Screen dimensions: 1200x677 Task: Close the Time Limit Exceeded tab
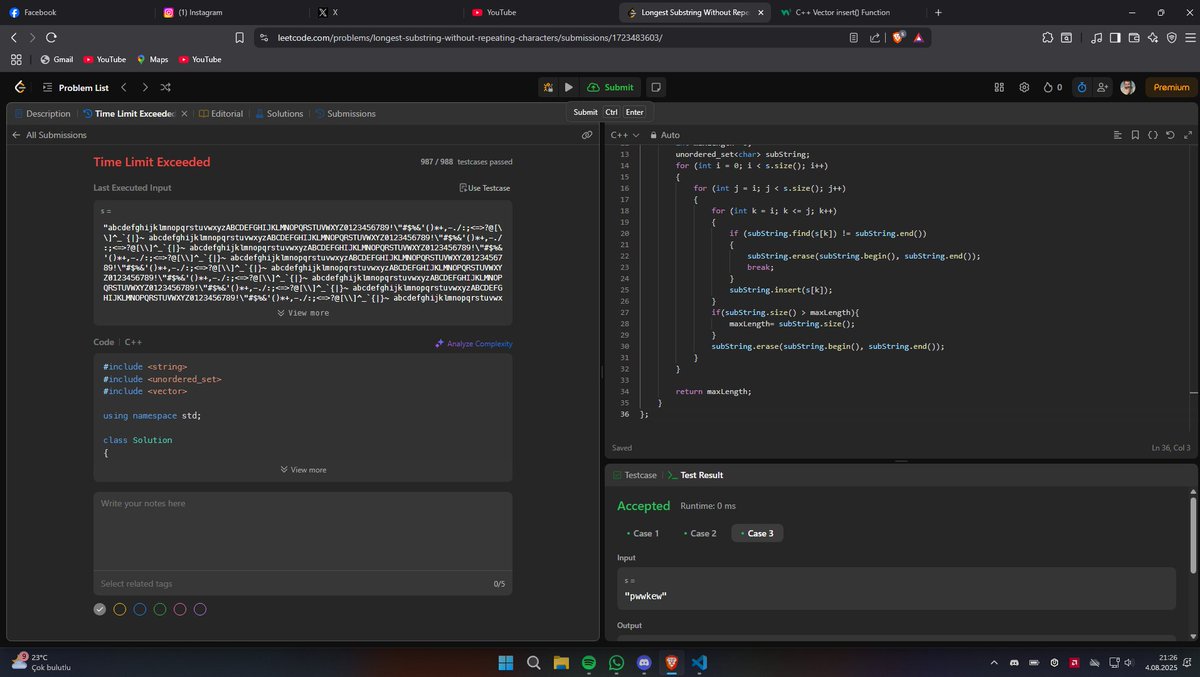(184, 113)
